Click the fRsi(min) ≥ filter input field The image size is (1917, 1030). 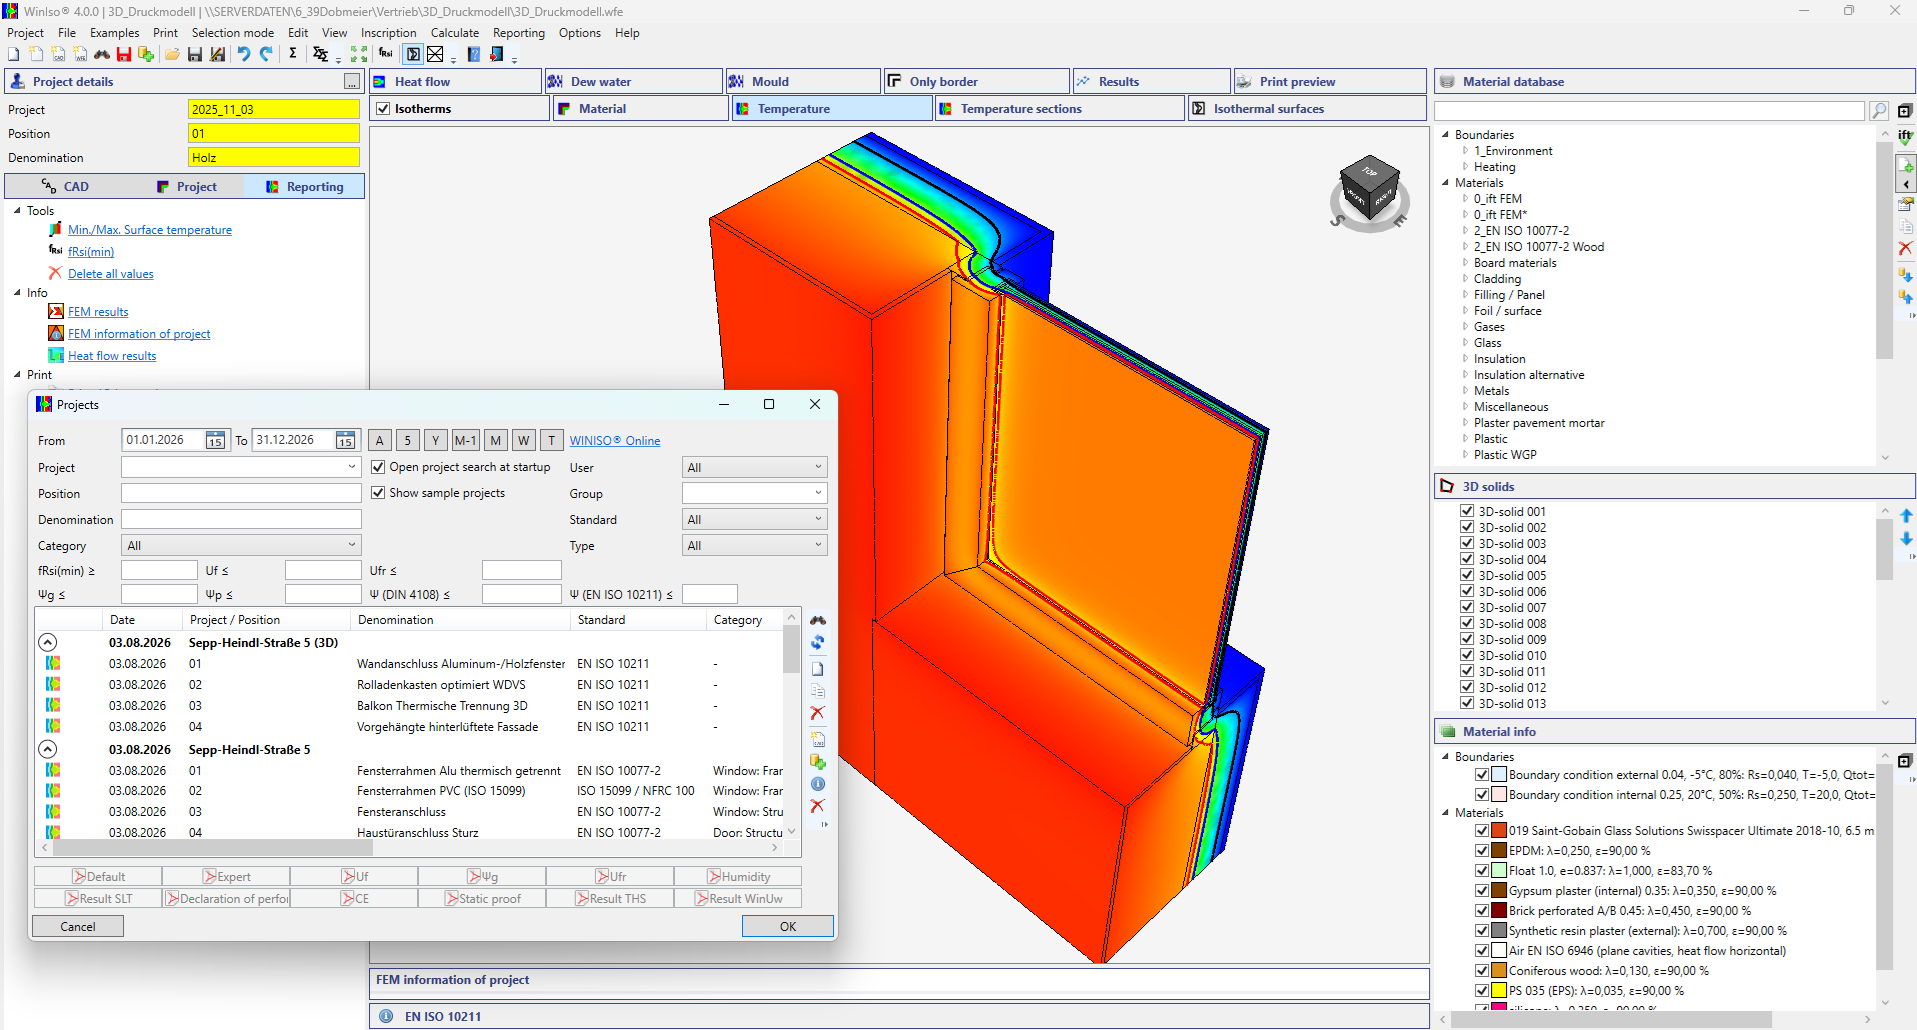click(x=159, y=570)
